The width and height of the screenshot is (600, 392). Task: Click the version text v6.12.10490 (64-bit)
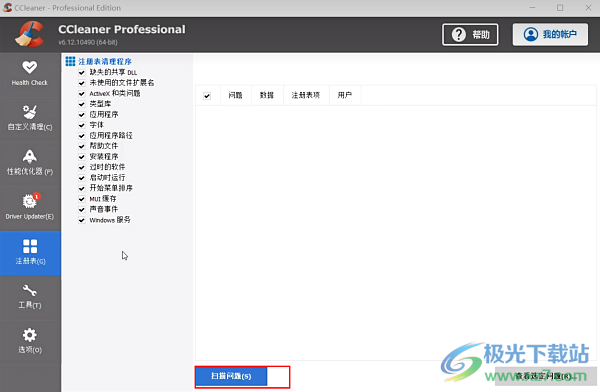pos(88,42)
